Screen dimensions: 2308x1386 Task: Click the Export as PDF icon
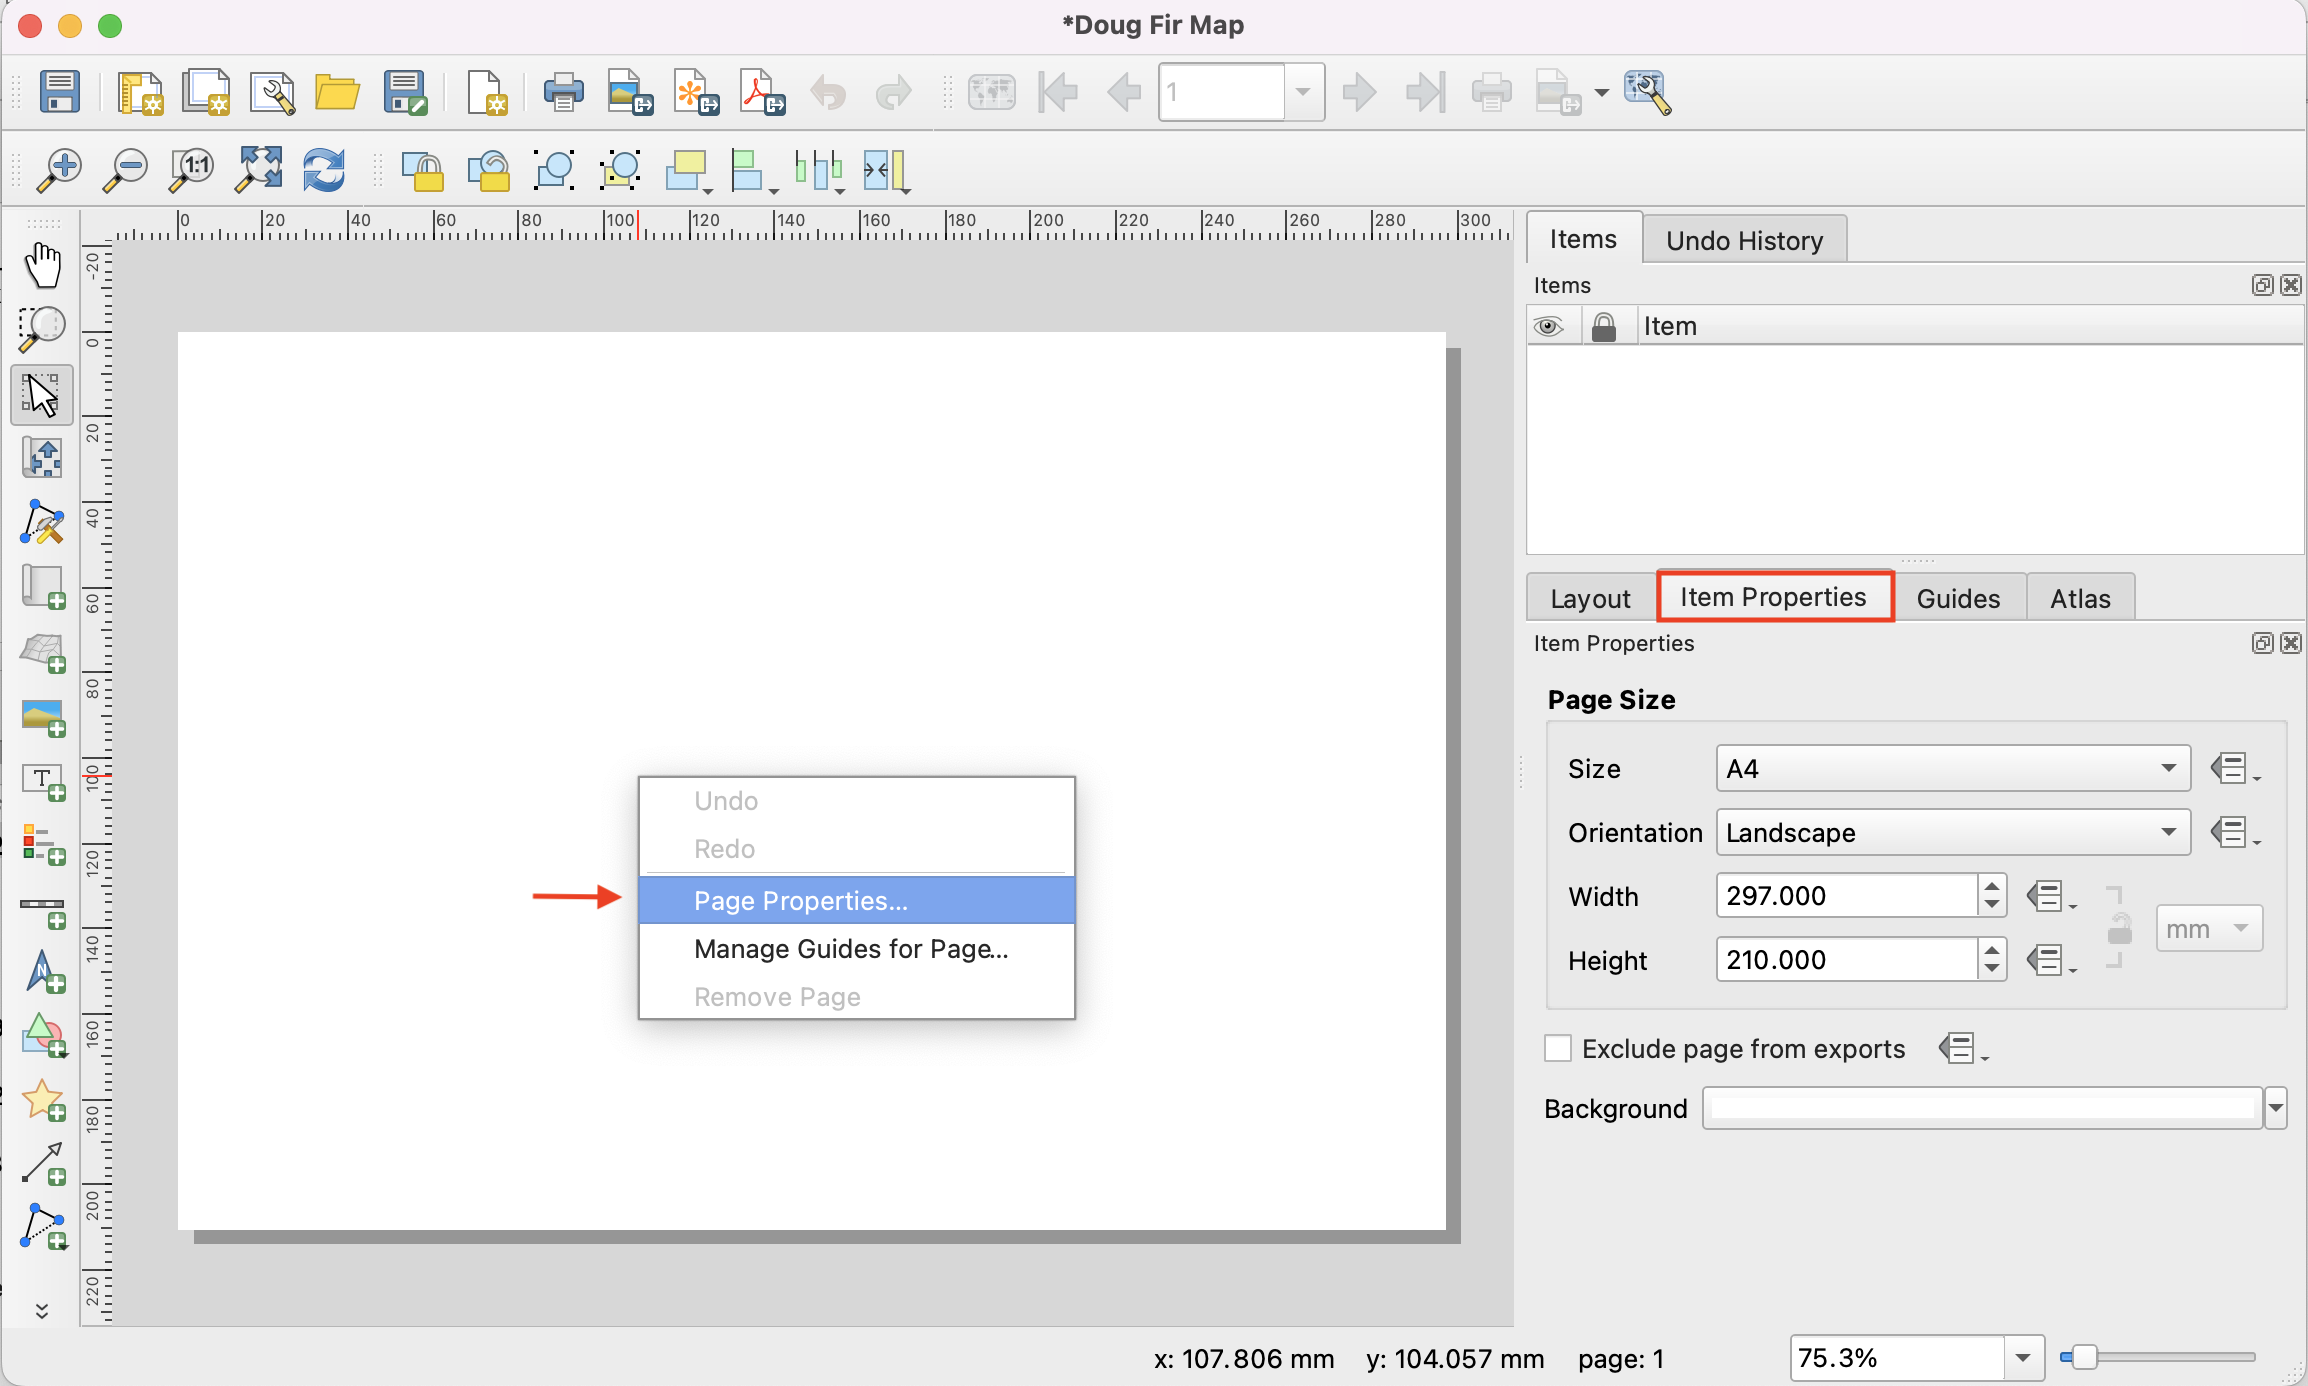coord(761,93)
